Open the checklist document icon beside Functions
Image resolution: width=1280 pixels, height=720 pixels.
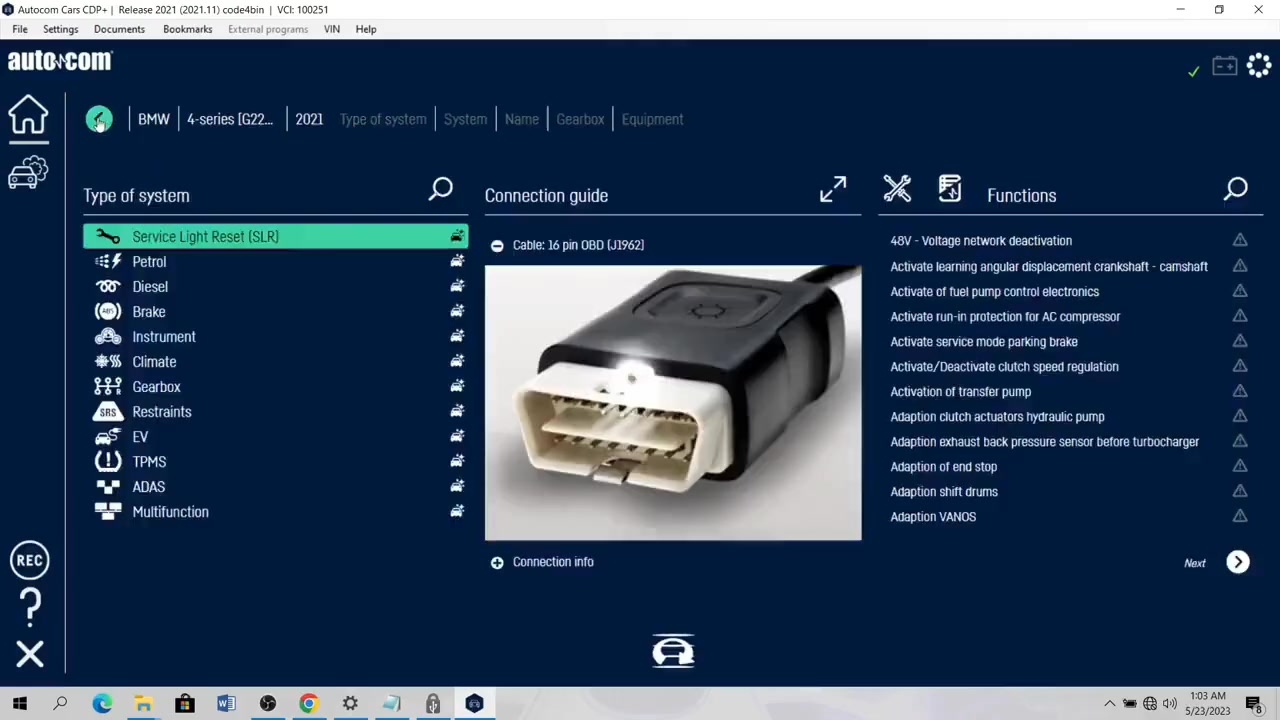[949, 188]
